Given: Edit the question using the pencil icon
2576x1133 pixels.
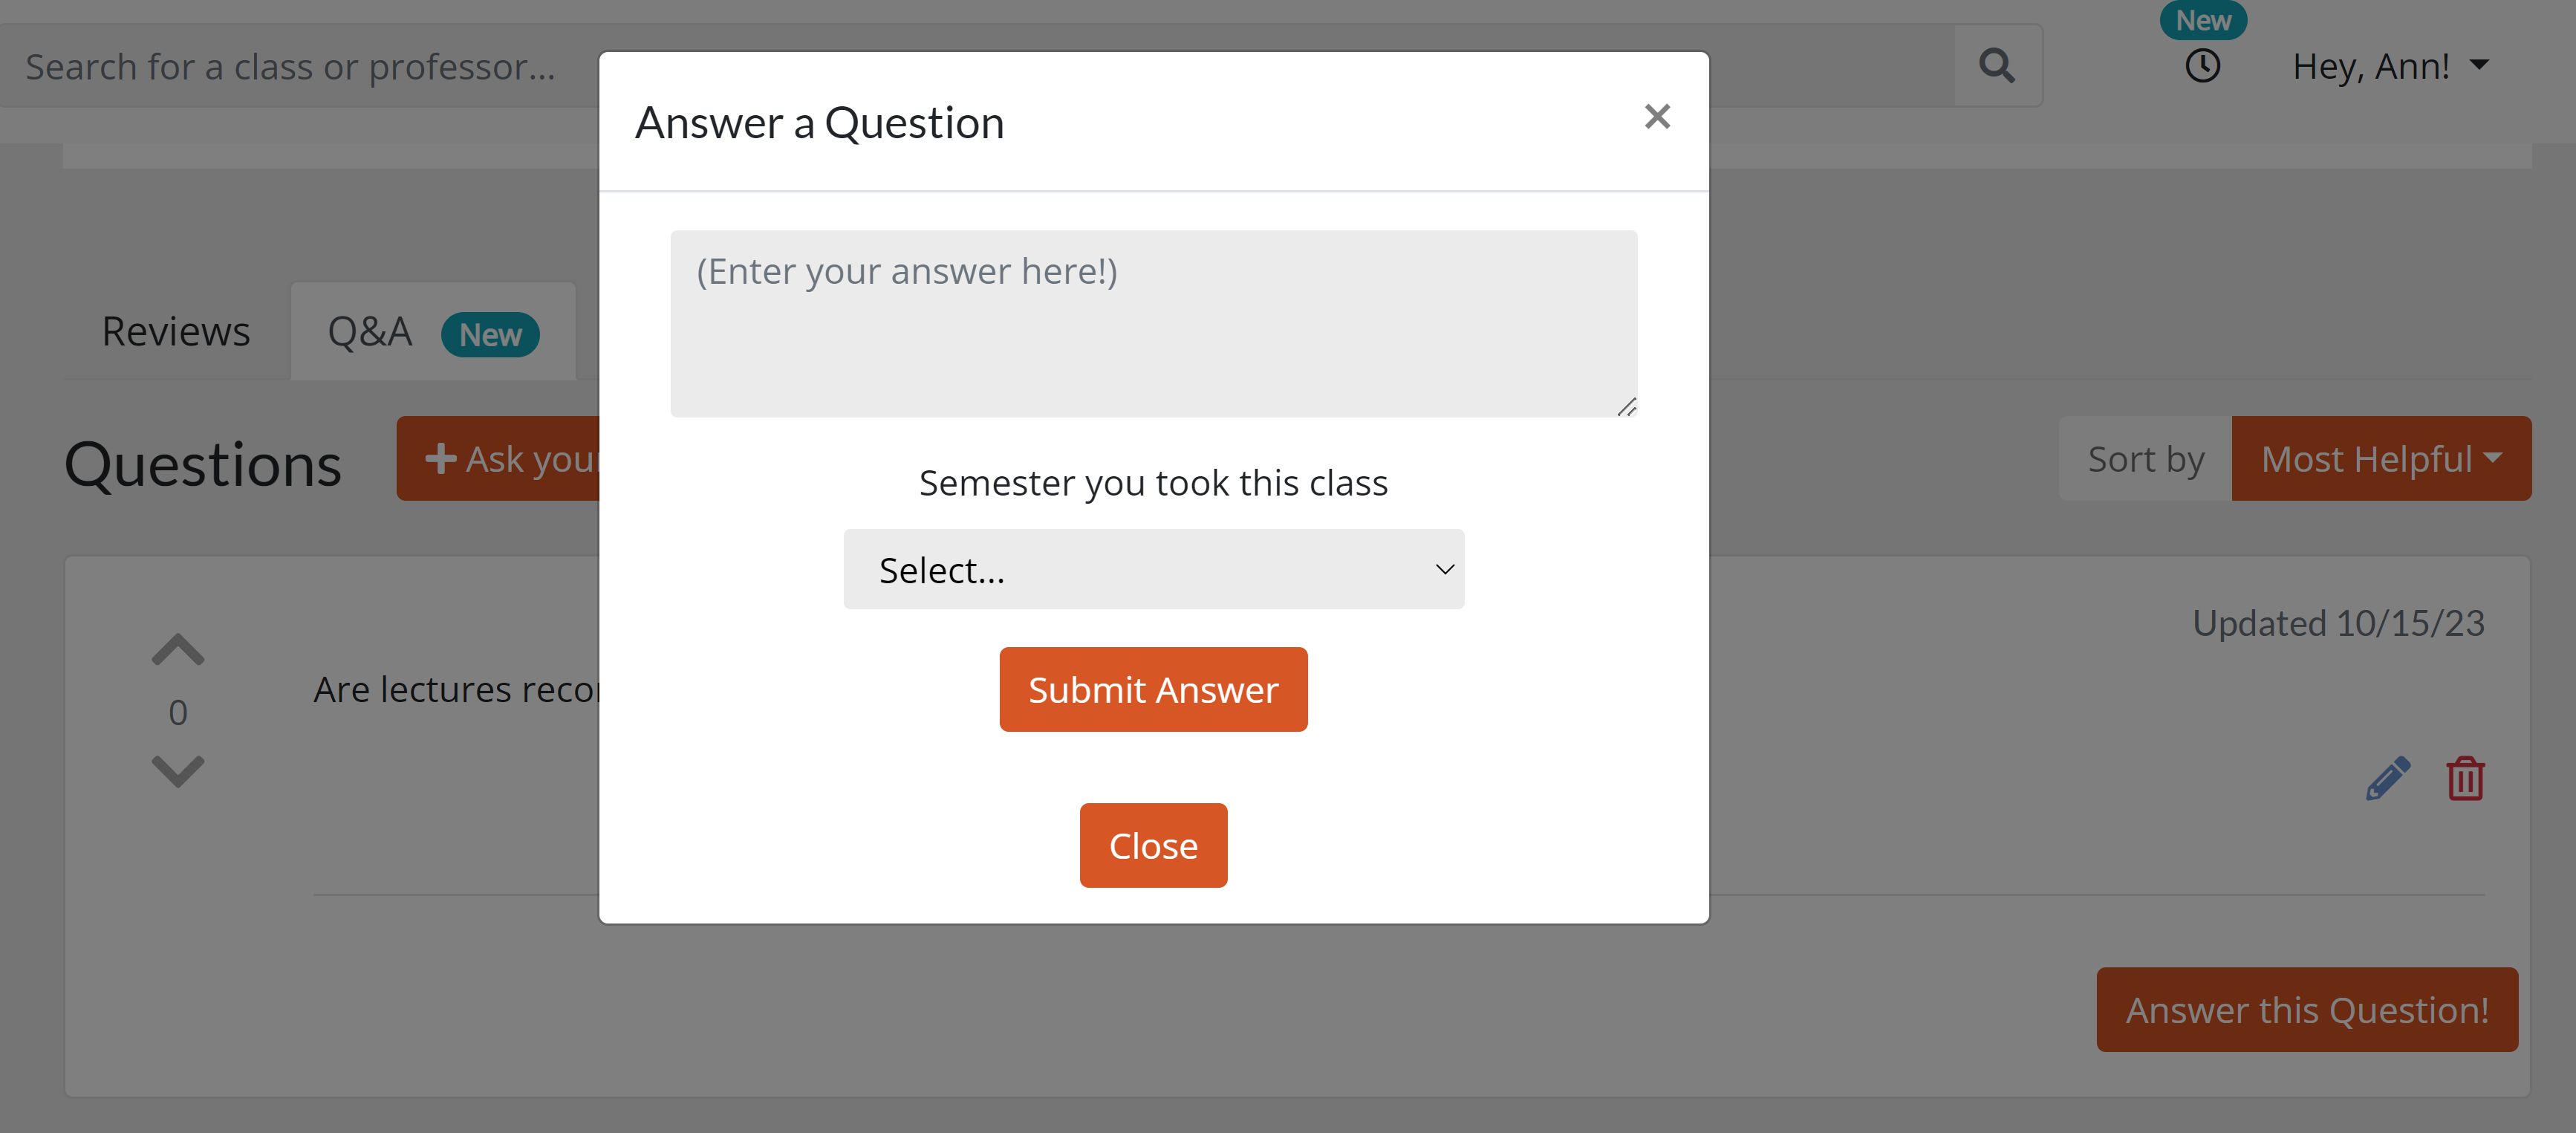Looking at the screenshot, I should coord(2388,778).
